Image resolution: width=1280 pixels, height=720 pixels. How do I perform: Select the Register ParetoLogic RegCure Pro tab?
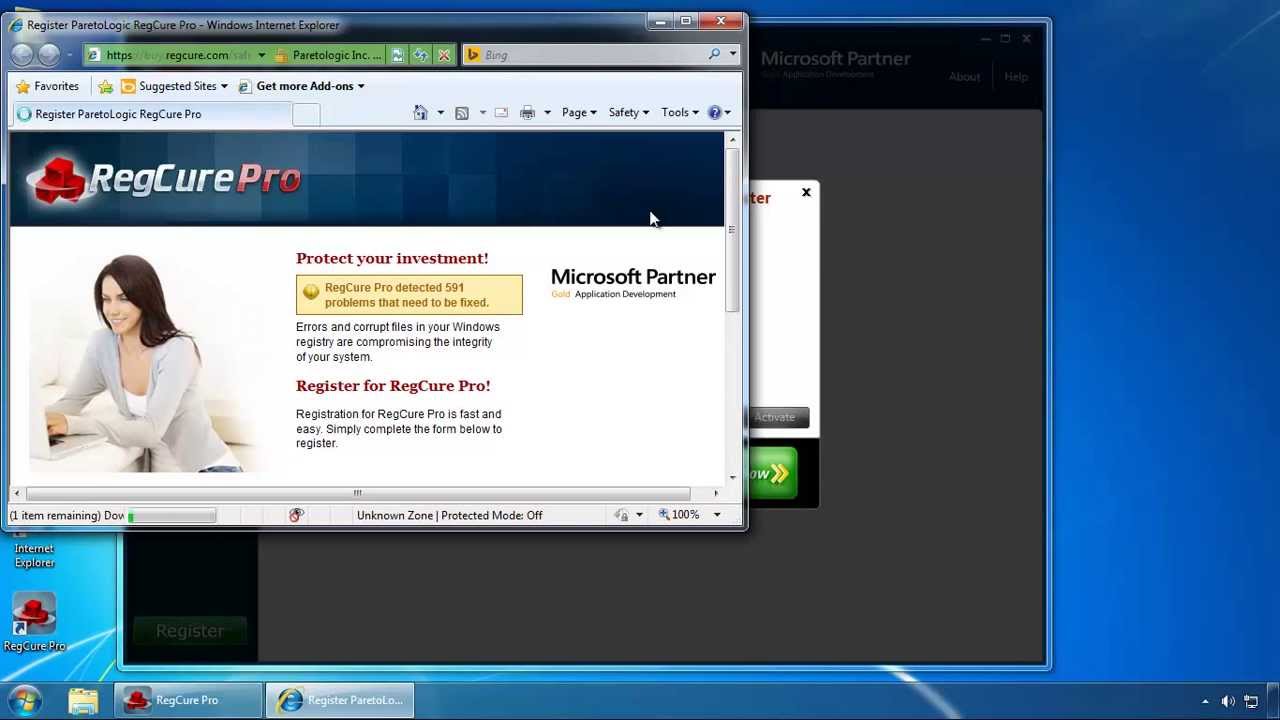tap(150, 114)
